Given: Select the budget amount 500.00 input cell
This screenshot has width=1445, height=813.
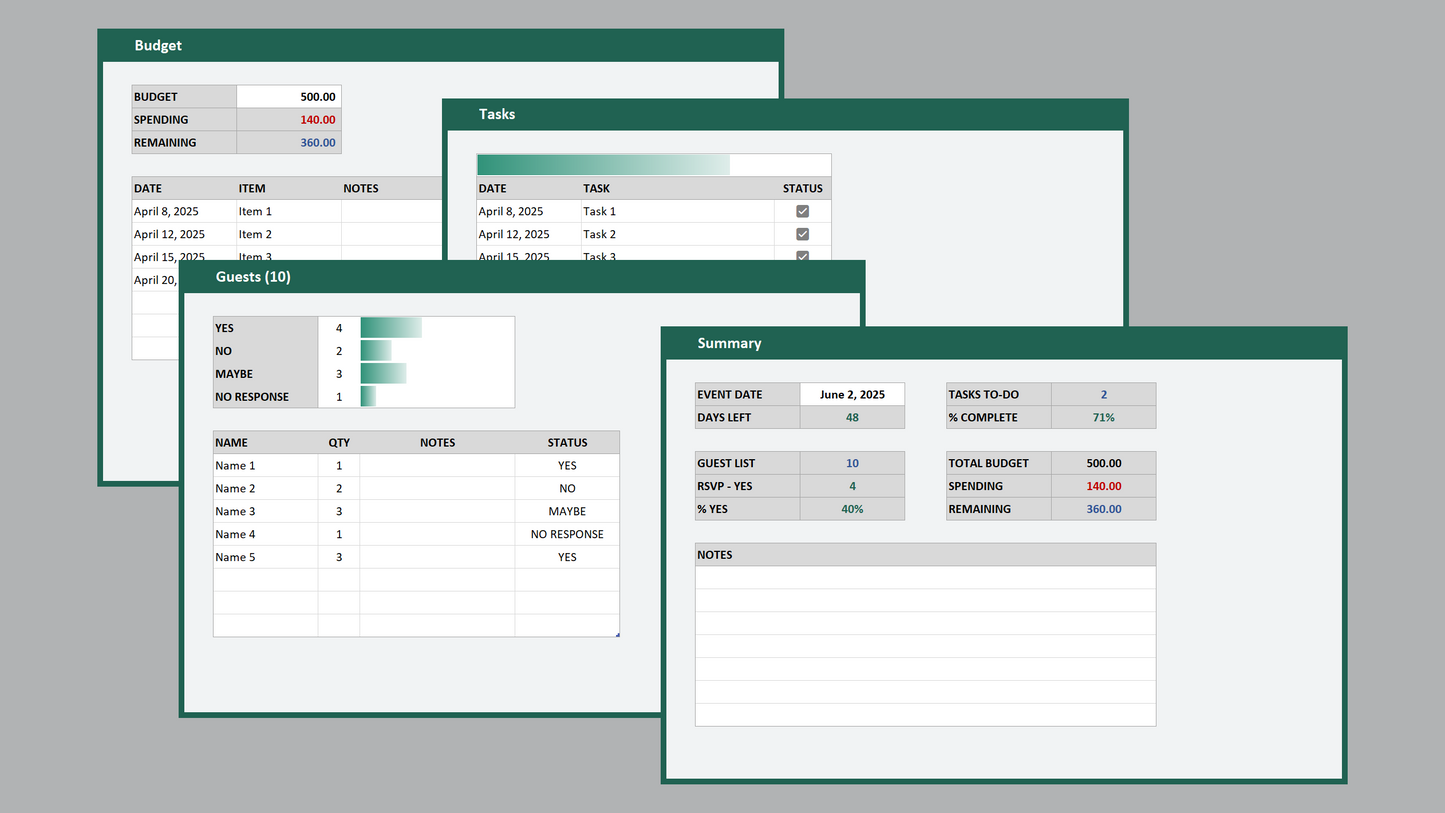Looking at the screenshot, I should pyautogui.click(x=289, y=97).
